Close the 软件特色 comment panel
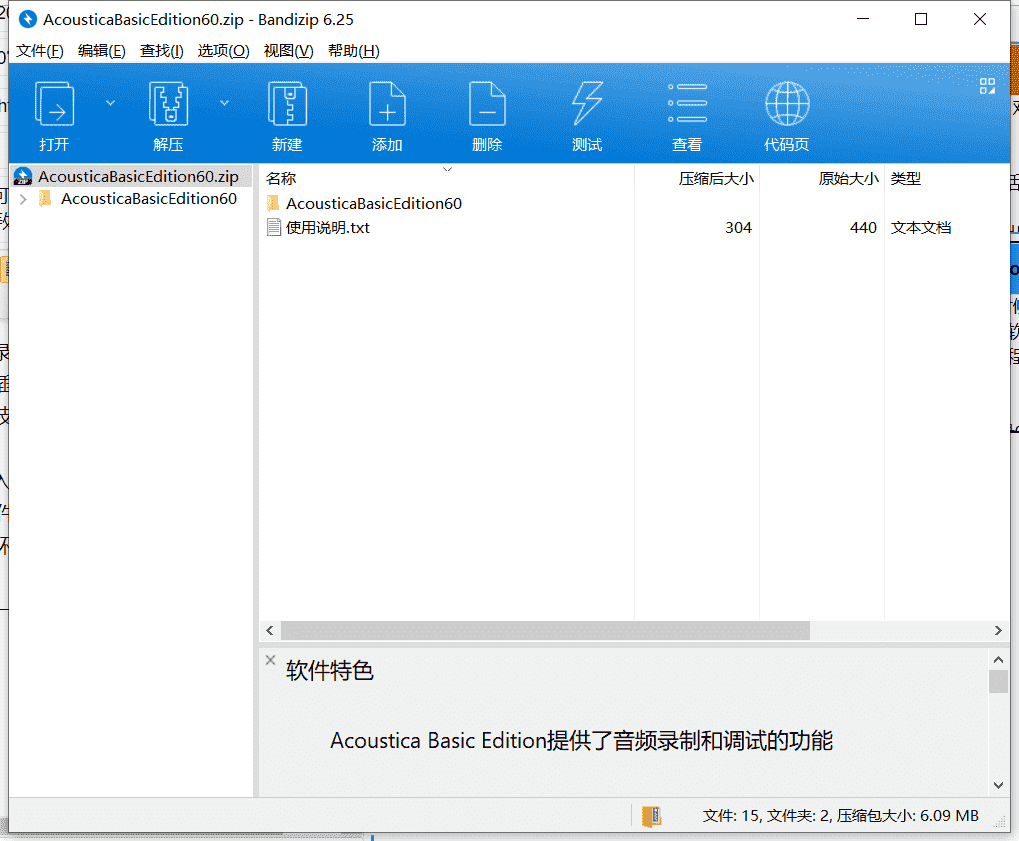Image resolution: width=1019 pixels, height=841 pixels. tap(270, 660)
